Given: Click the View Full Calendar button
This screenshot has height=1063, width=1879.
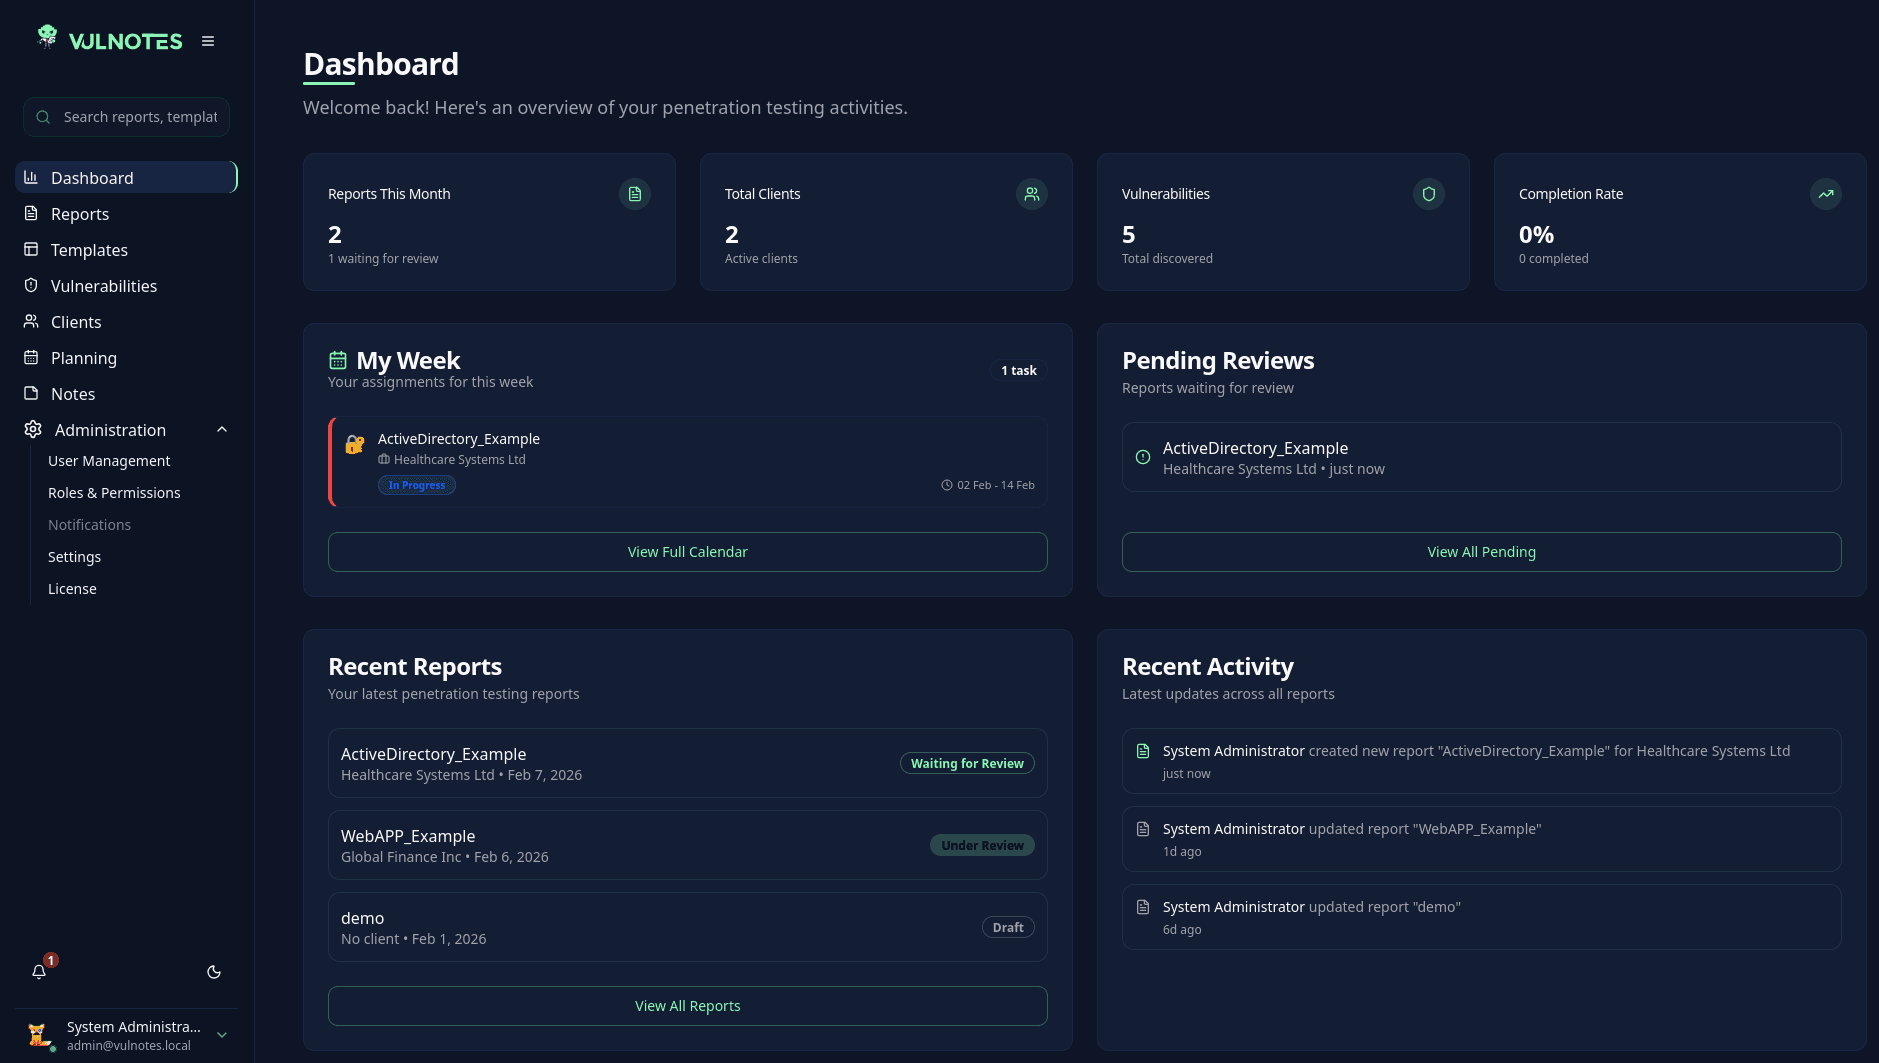Looking at the screenshot, I should [687, 551].
